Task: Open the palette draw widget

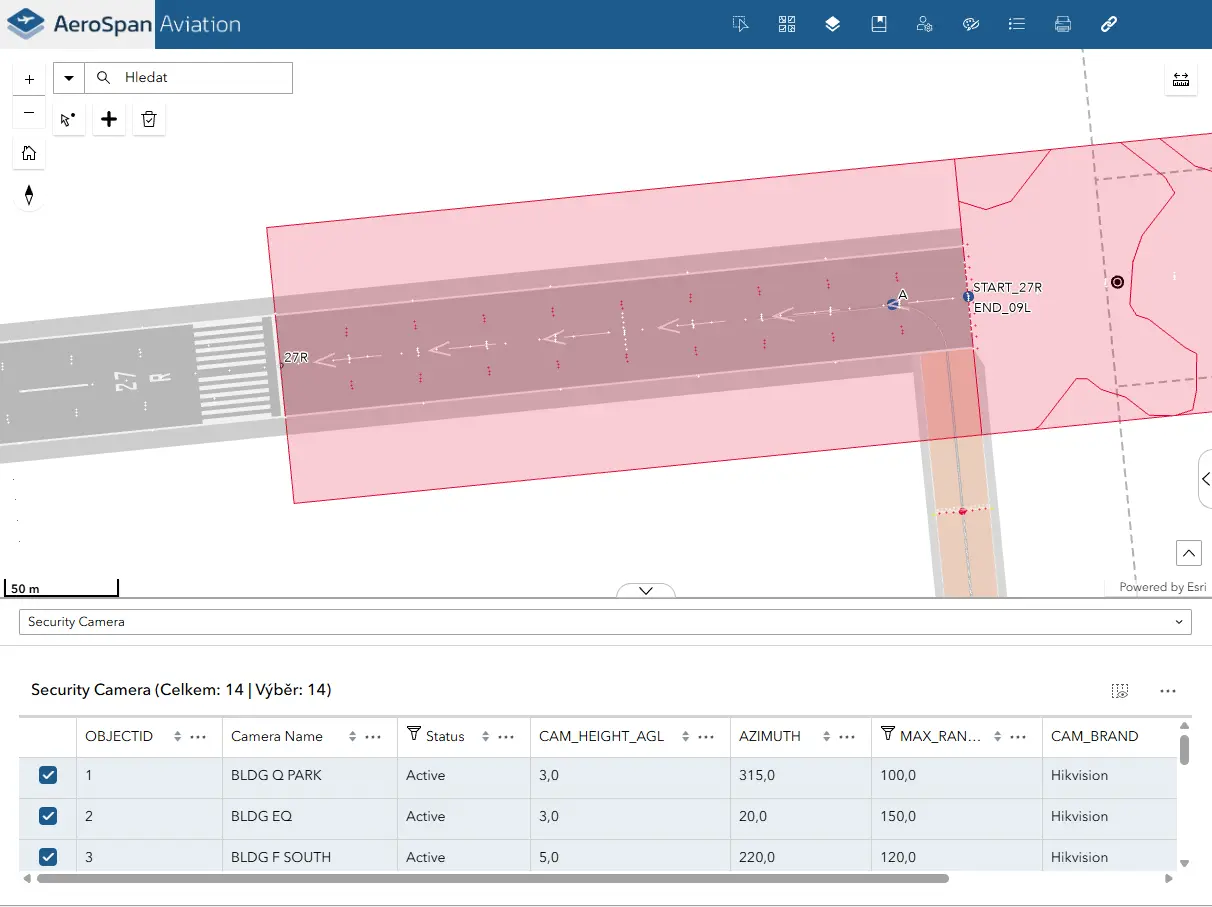Action: [x=970, y=24]
